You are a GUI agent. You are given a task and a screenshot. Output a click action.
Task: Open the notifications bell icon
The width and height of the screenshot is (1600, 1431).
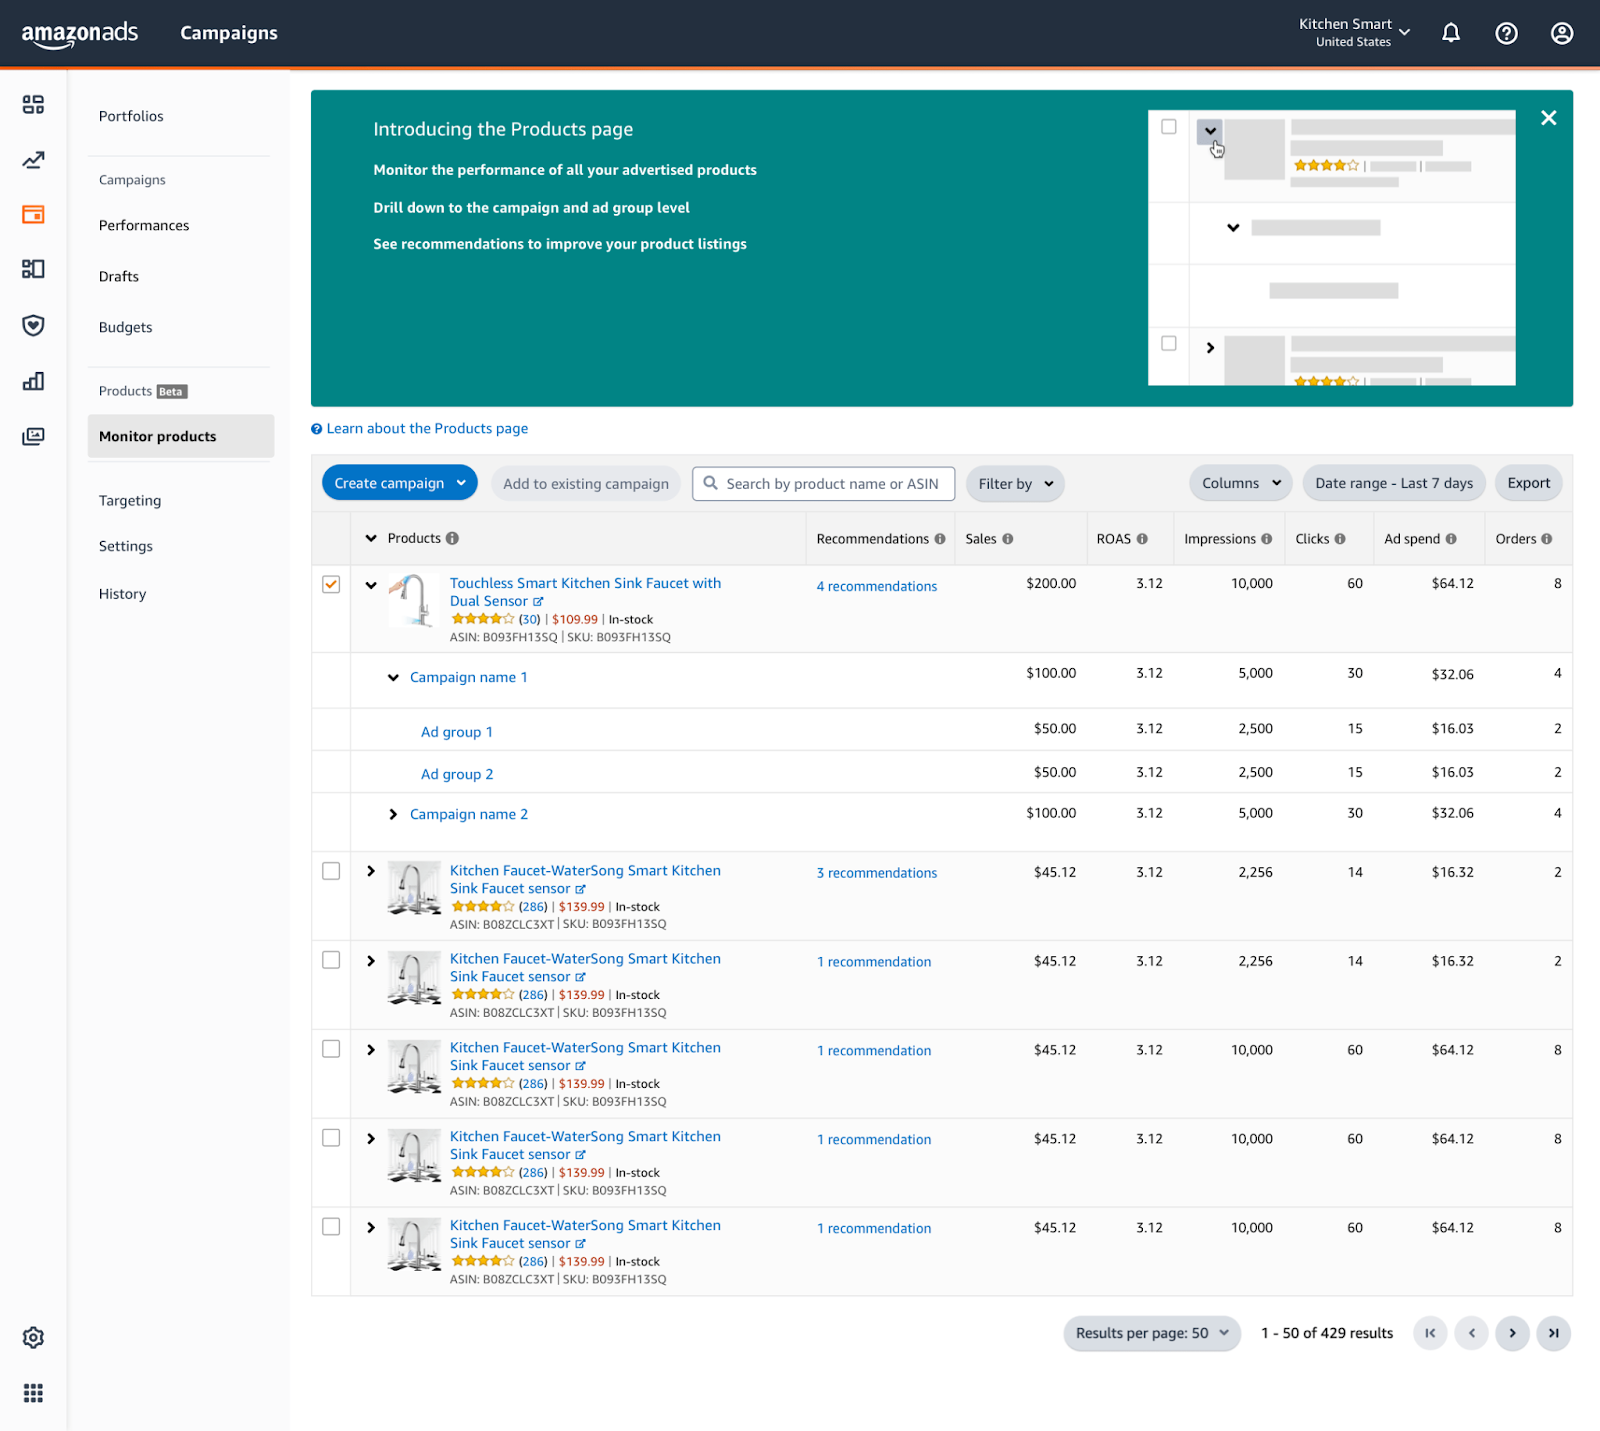click(x=1450, y=33)
